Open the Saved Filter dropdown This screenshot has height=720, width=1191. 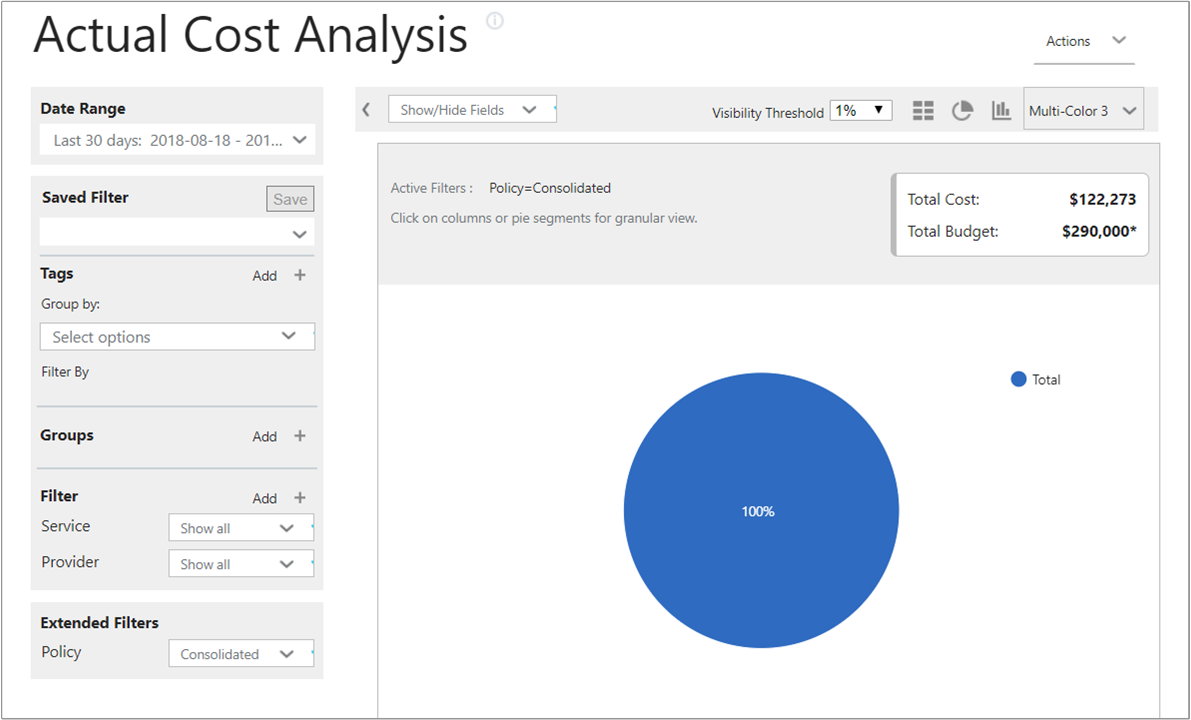(x=177, y=232)
